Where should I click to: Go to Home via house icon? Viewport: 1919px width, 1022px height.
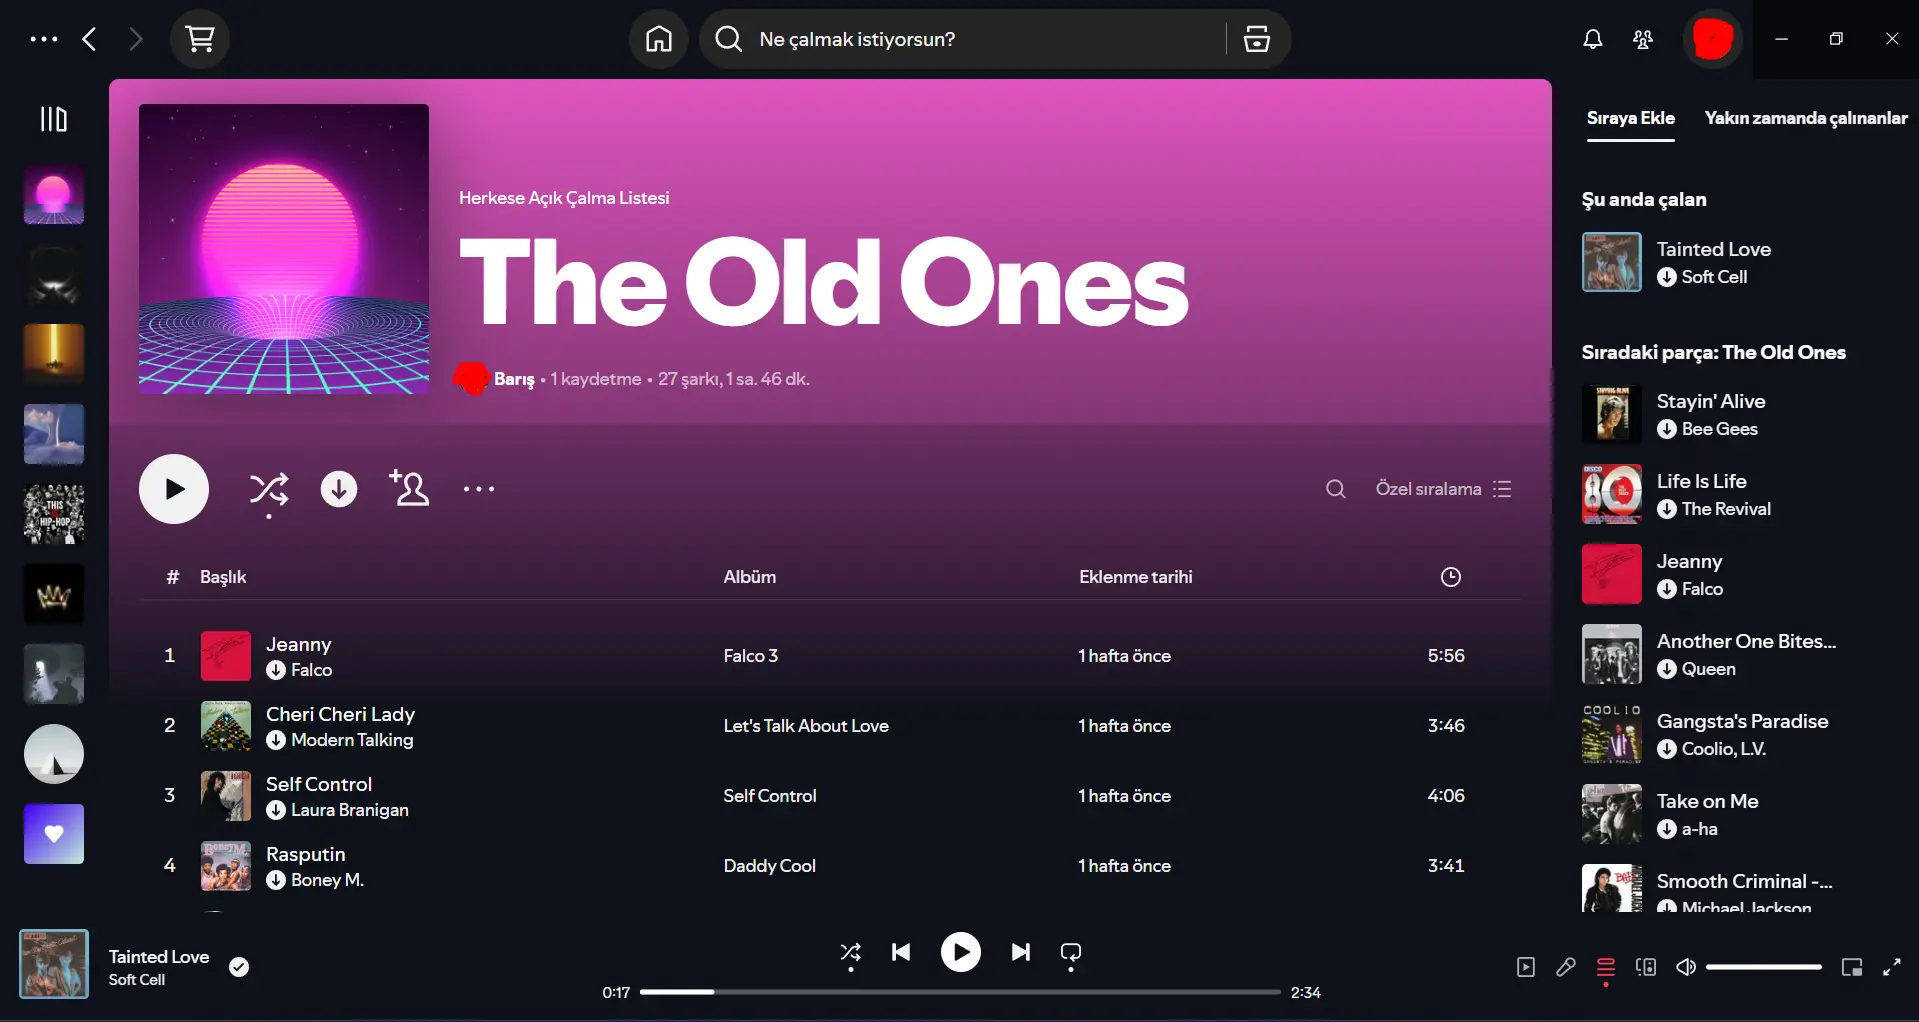658,39
